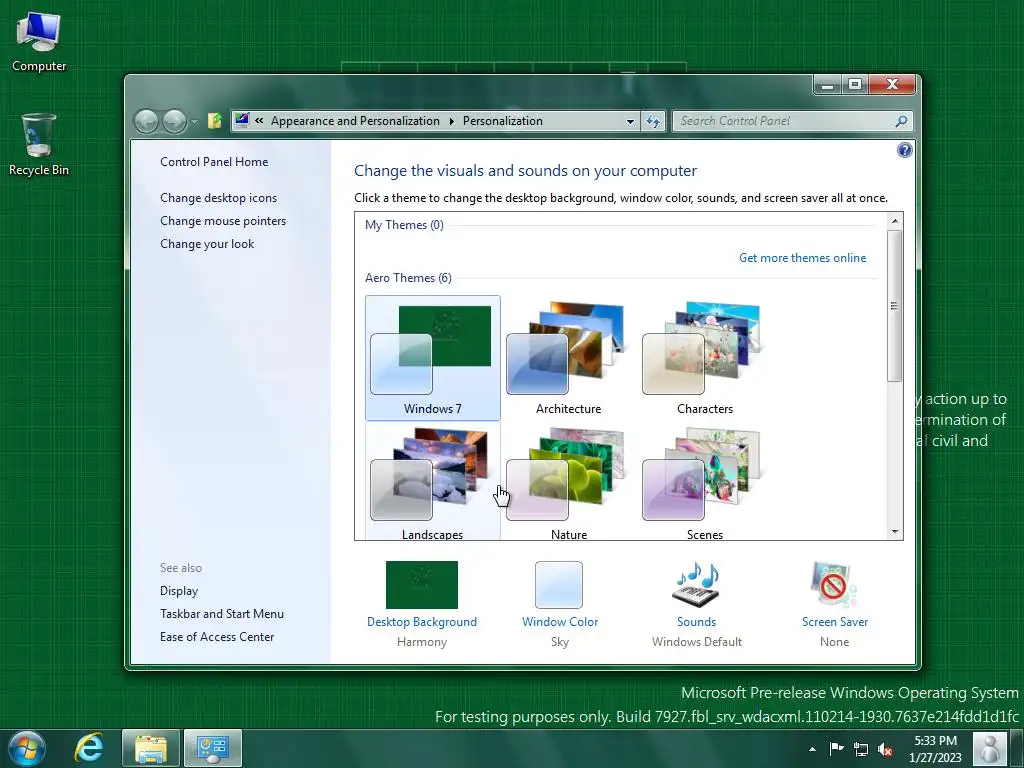Click the control panel icon in address bar
The height and width of the screenshot is (768, 1024).
(x=242, y=120)
